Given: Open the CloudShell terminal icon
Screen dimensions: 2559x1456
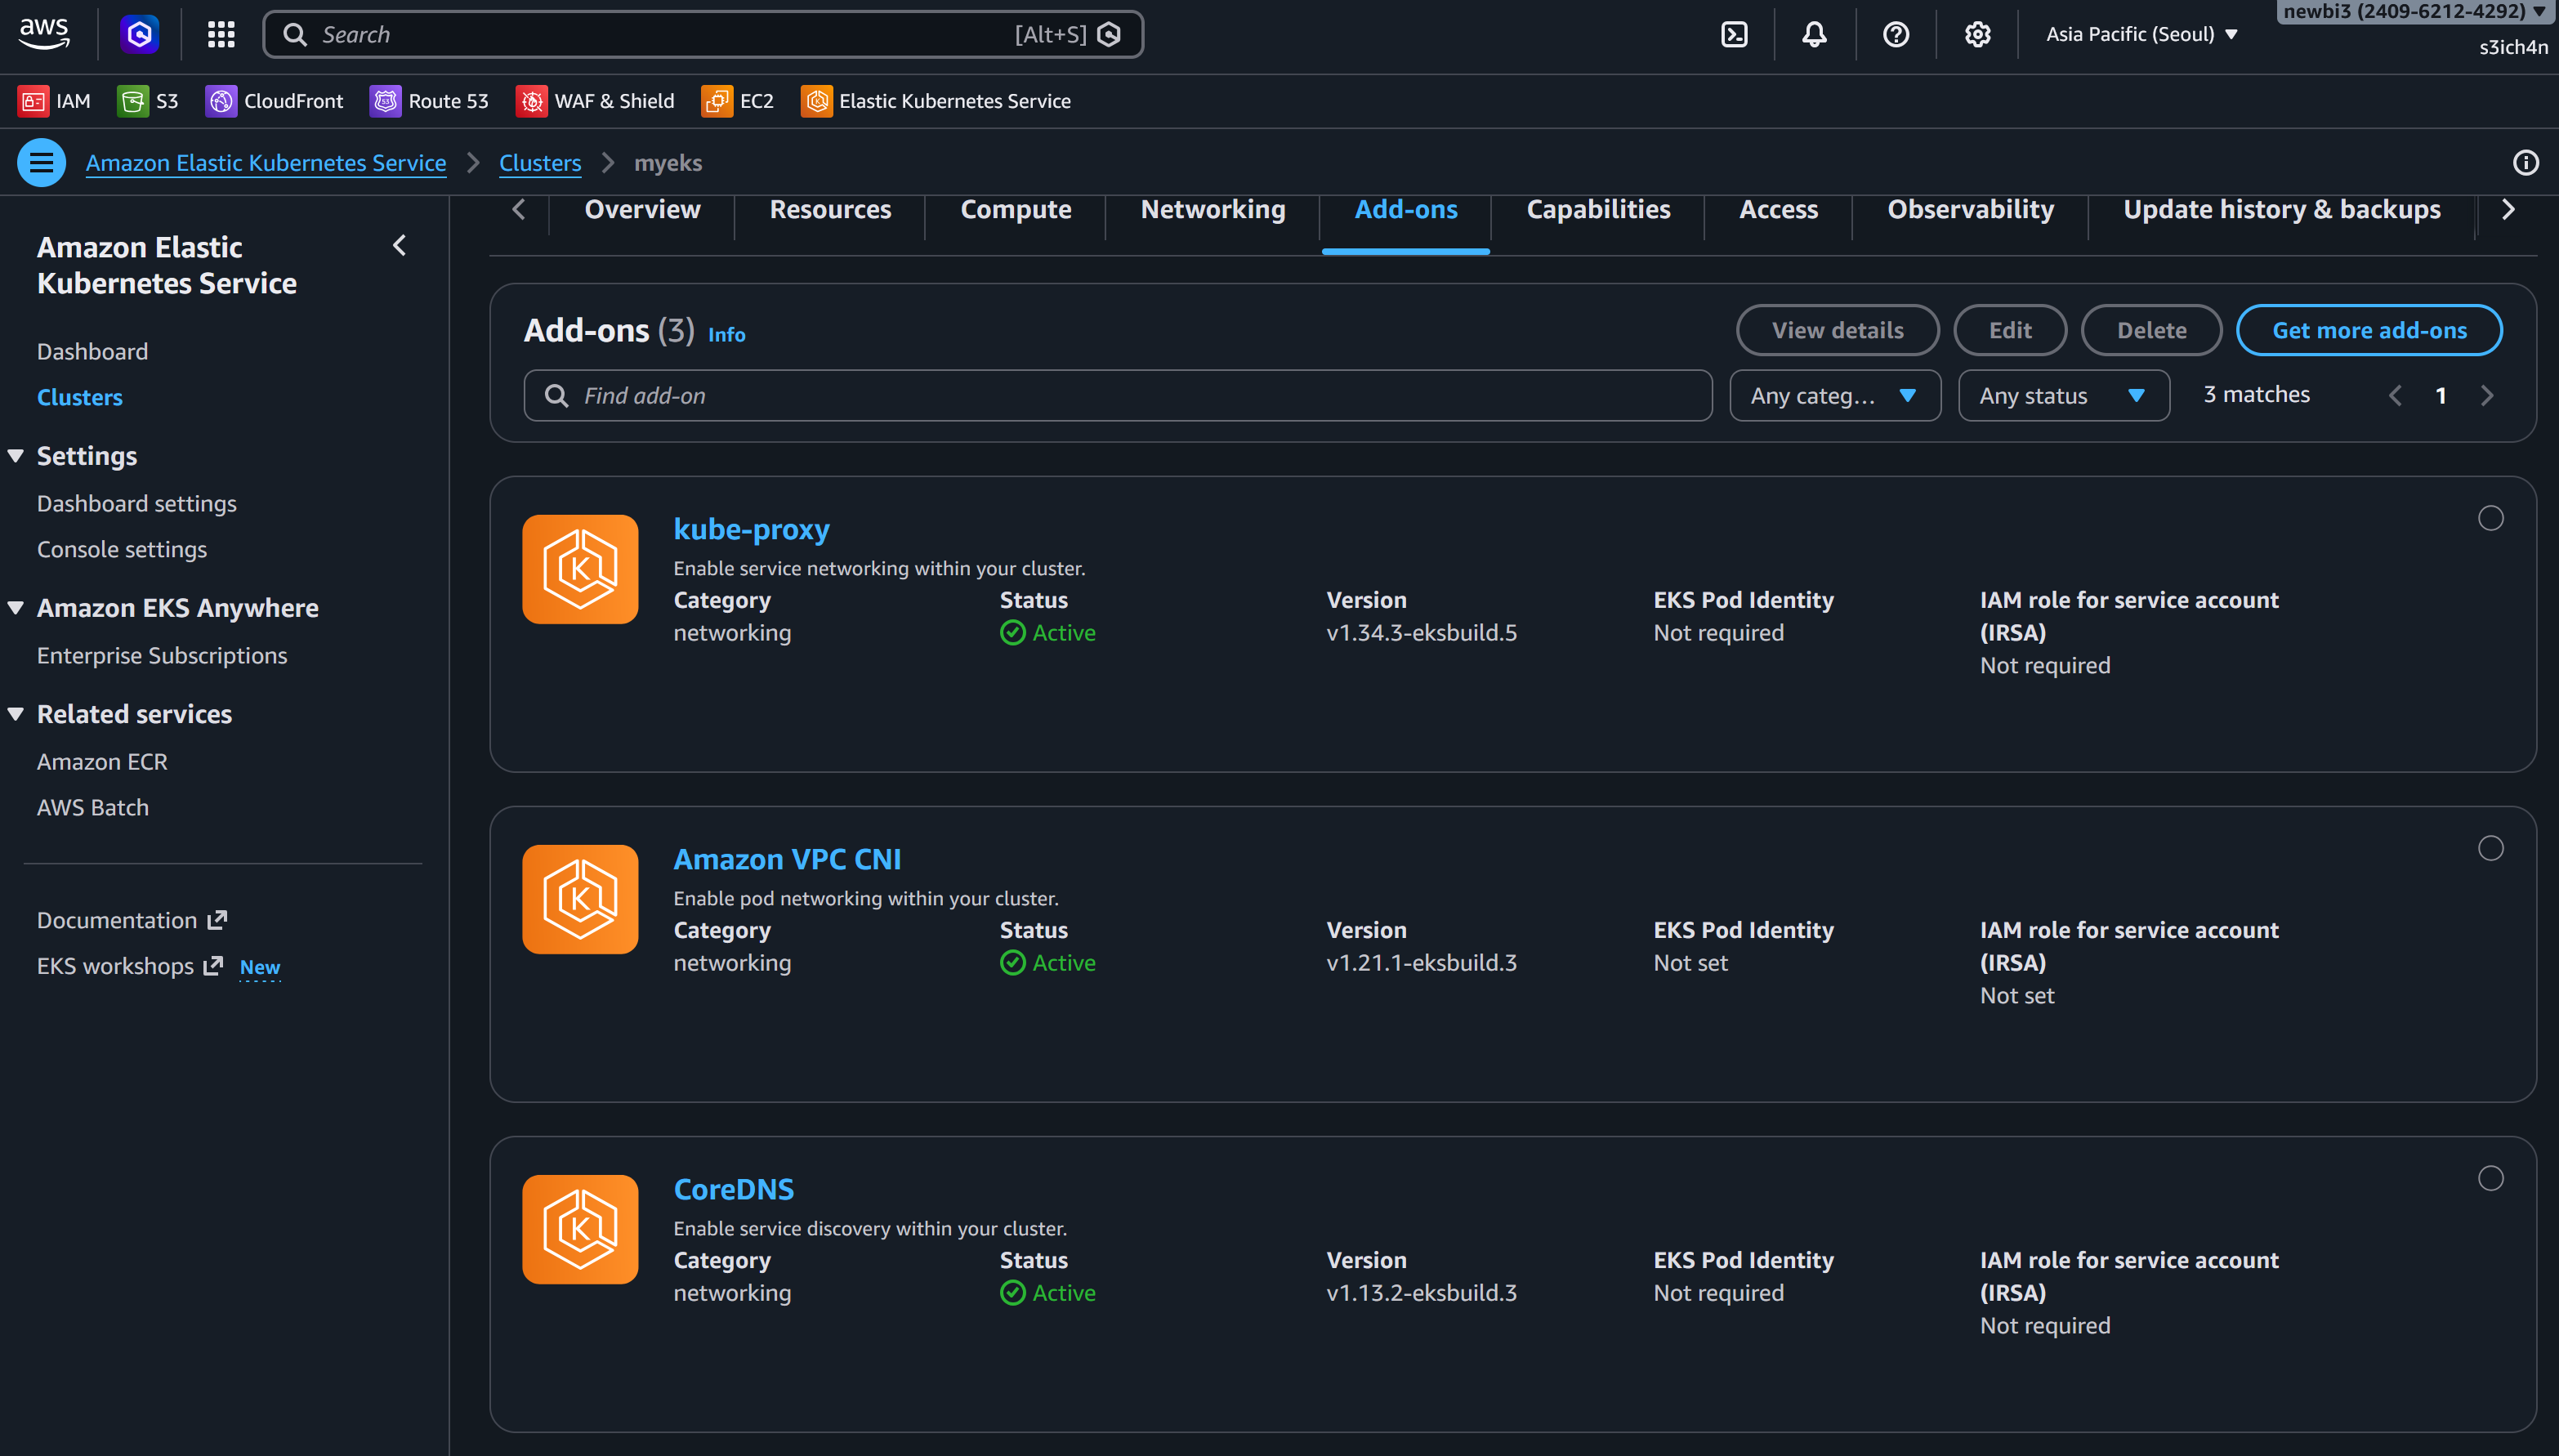Looking at the screenshot, I should point(1733,33).
